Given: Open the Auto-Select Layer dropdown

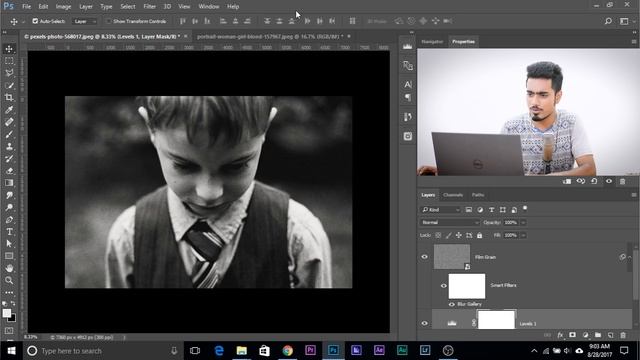Looking at the screenshot, I should pos(85,21).
